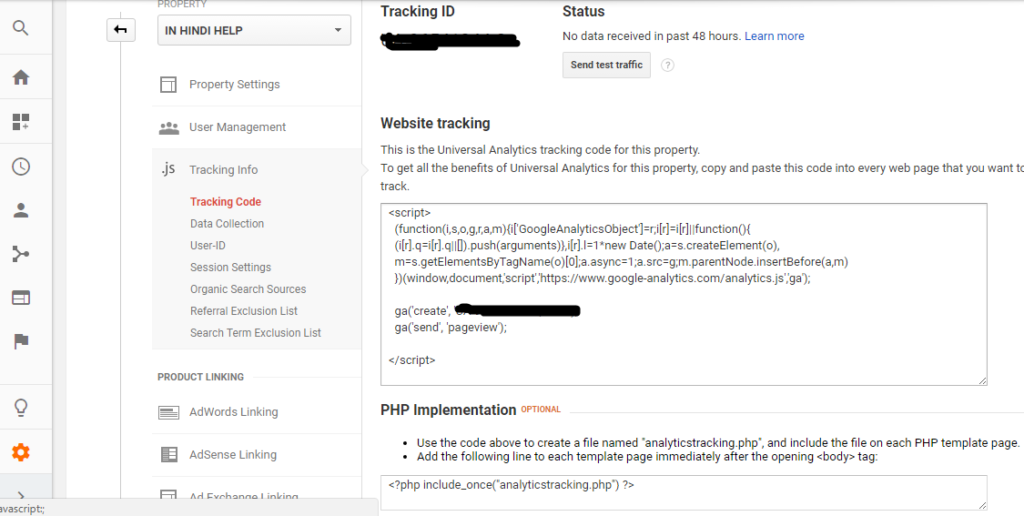Click the back arrow button
The image size is (1024, 516).
pyautogui.click(x=121, y=30)
